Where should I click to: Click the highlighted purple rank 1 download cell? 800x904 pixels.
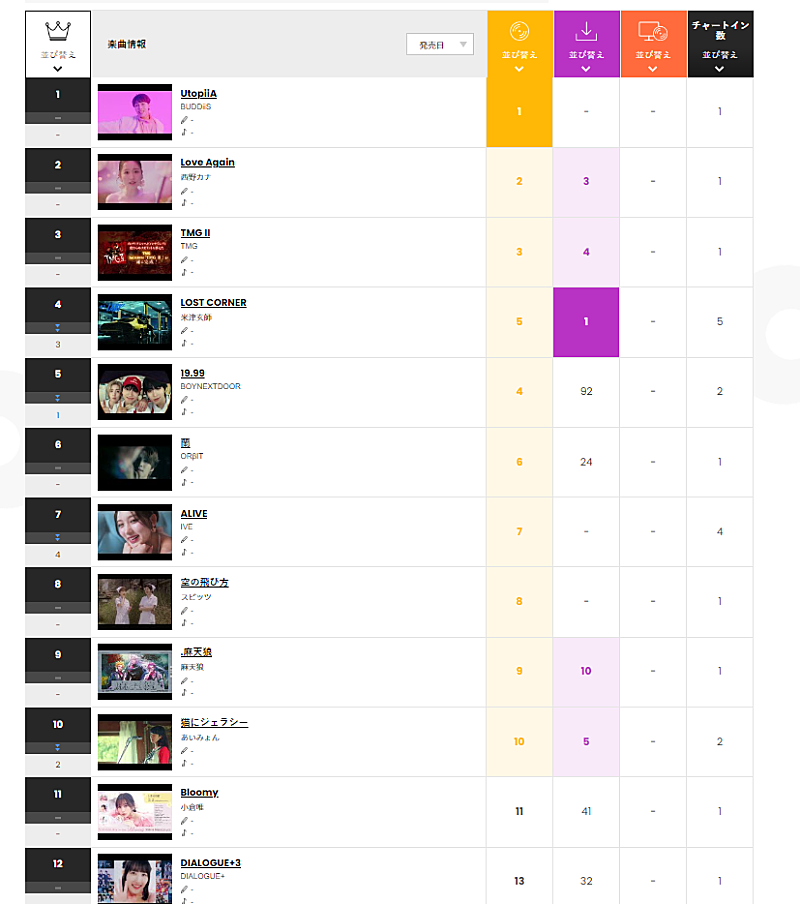[x=586, y=322]
